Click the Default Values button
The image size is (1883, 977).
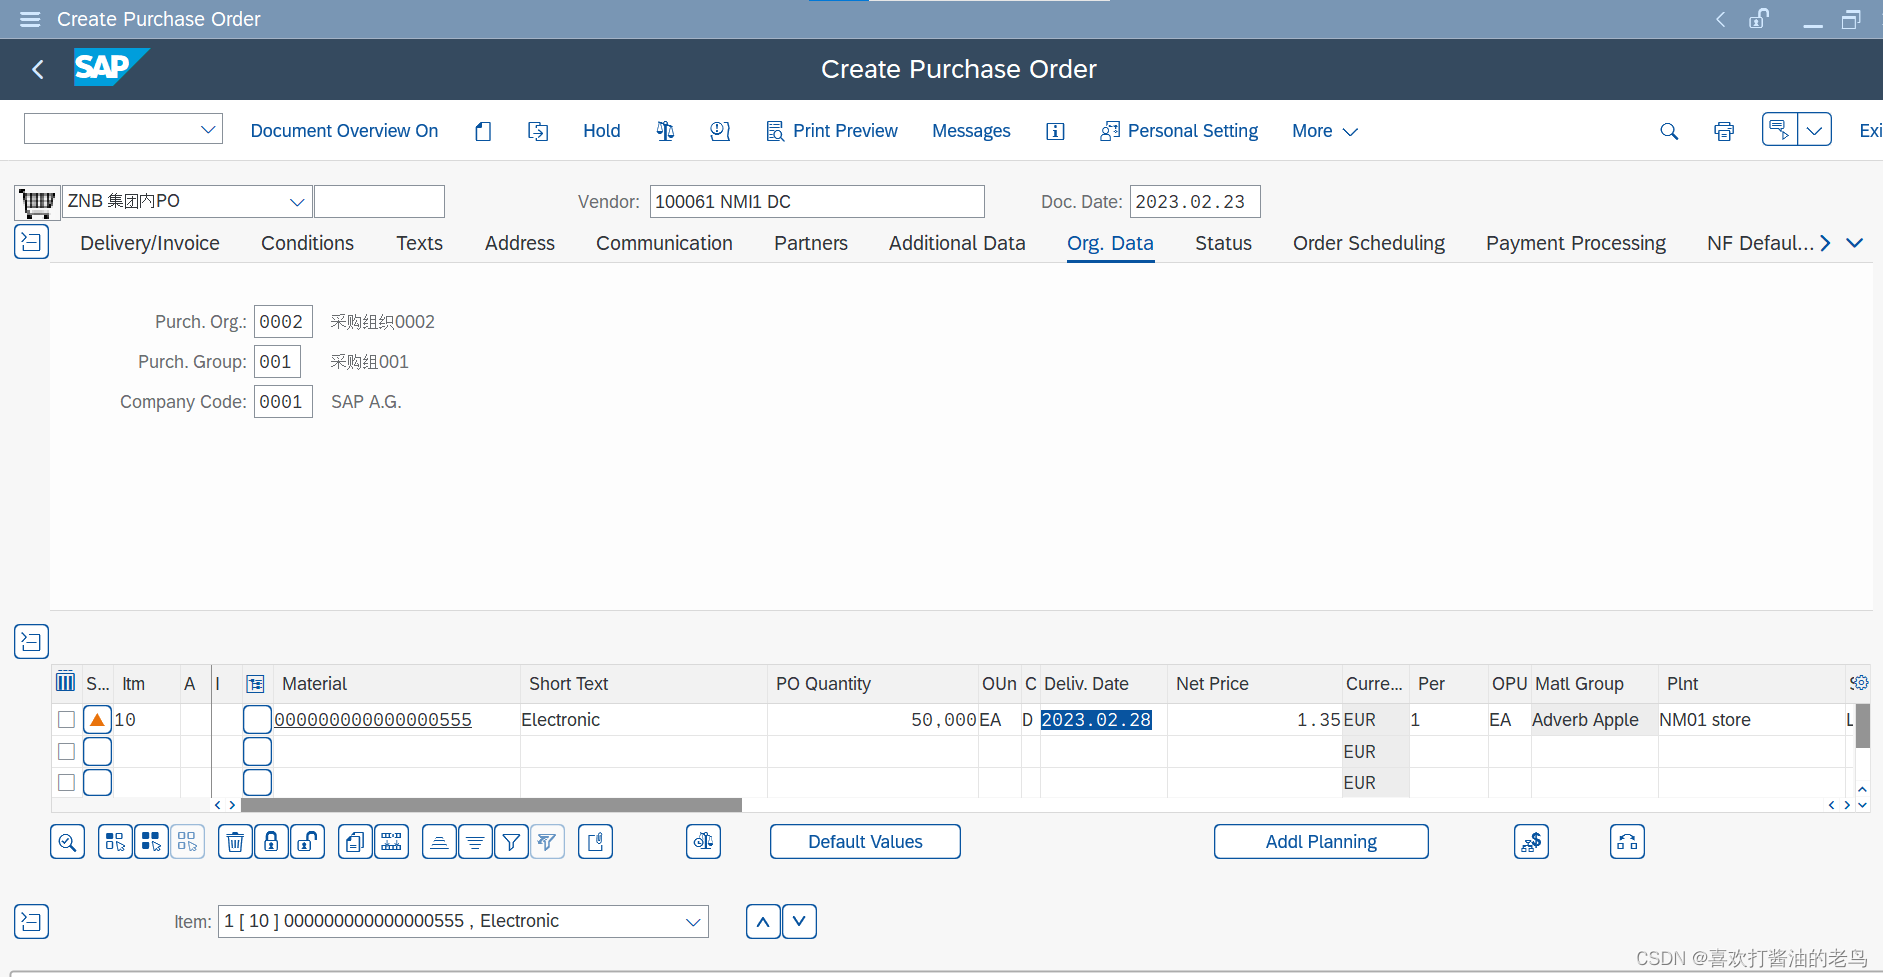click(864, 841)
